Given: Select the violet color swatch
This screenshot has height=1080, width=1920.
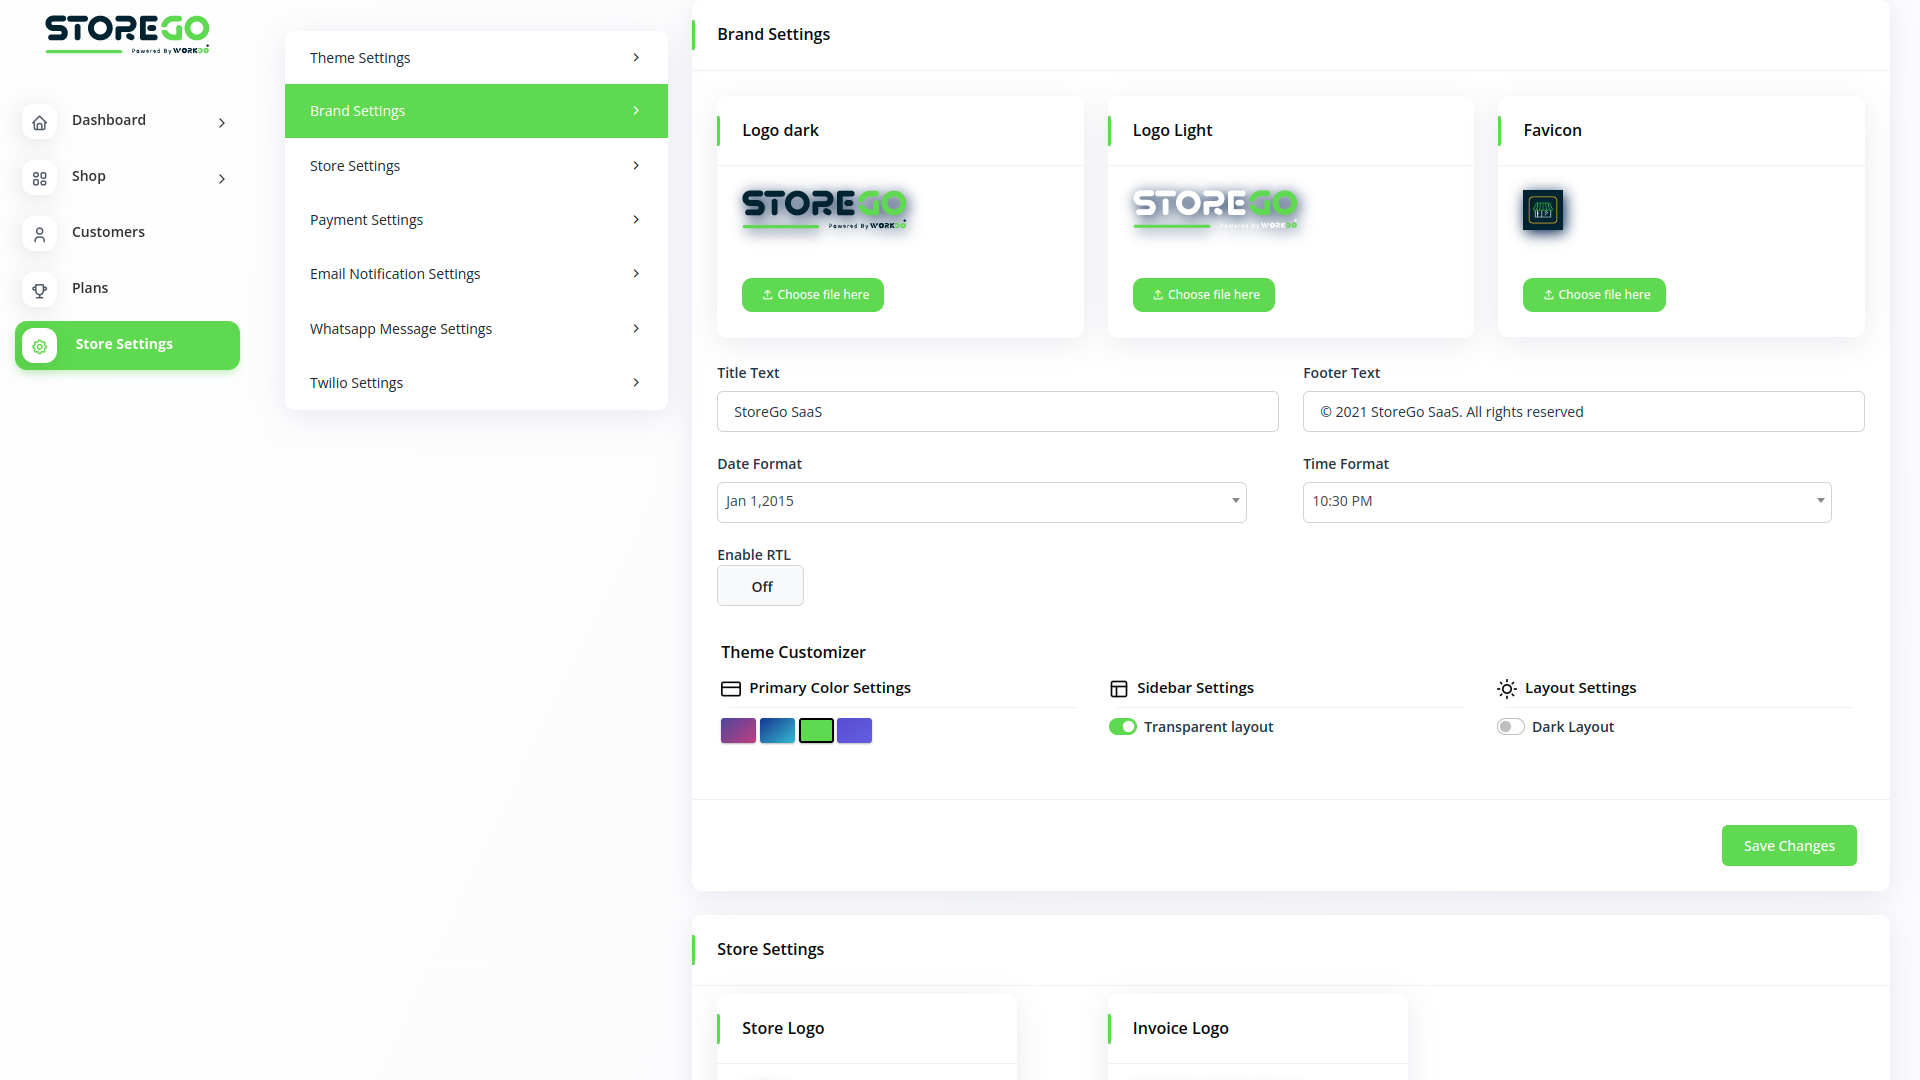Looking at the screenshot, I should point(854,731).
